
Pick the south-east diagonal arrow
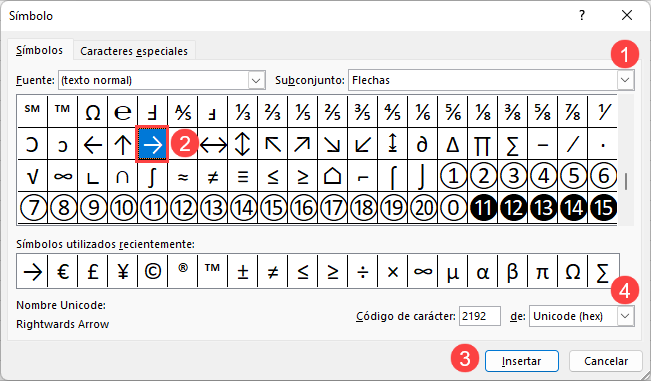333,144
